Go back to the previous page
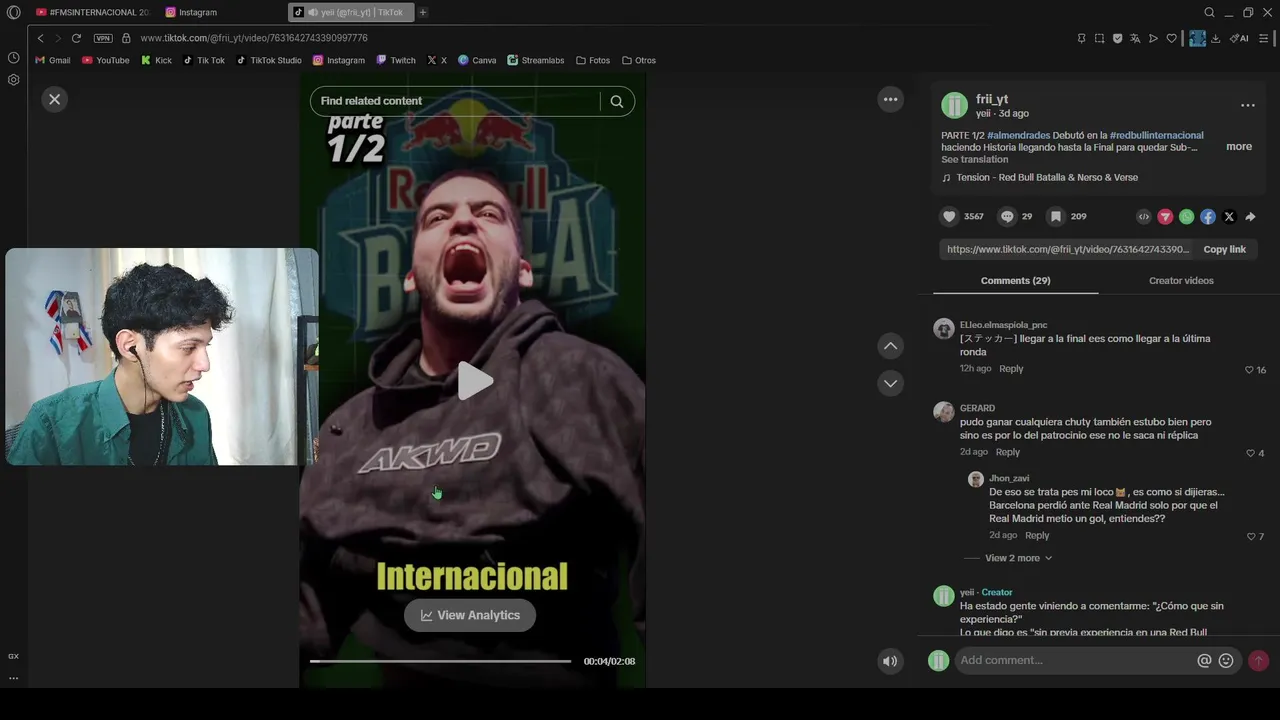The height and width of the screenshot is (720, 1280). 40,38
